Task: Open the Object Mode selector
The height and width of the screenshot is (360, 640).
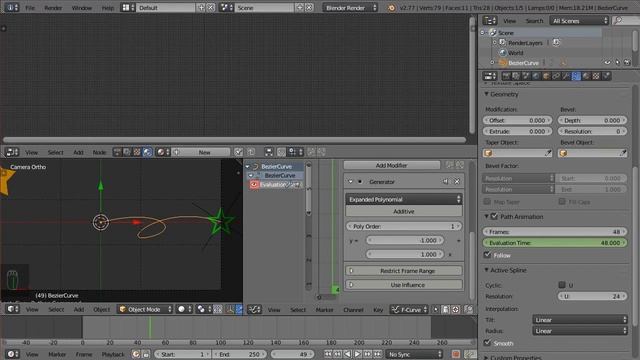Action: coord(145,309)
